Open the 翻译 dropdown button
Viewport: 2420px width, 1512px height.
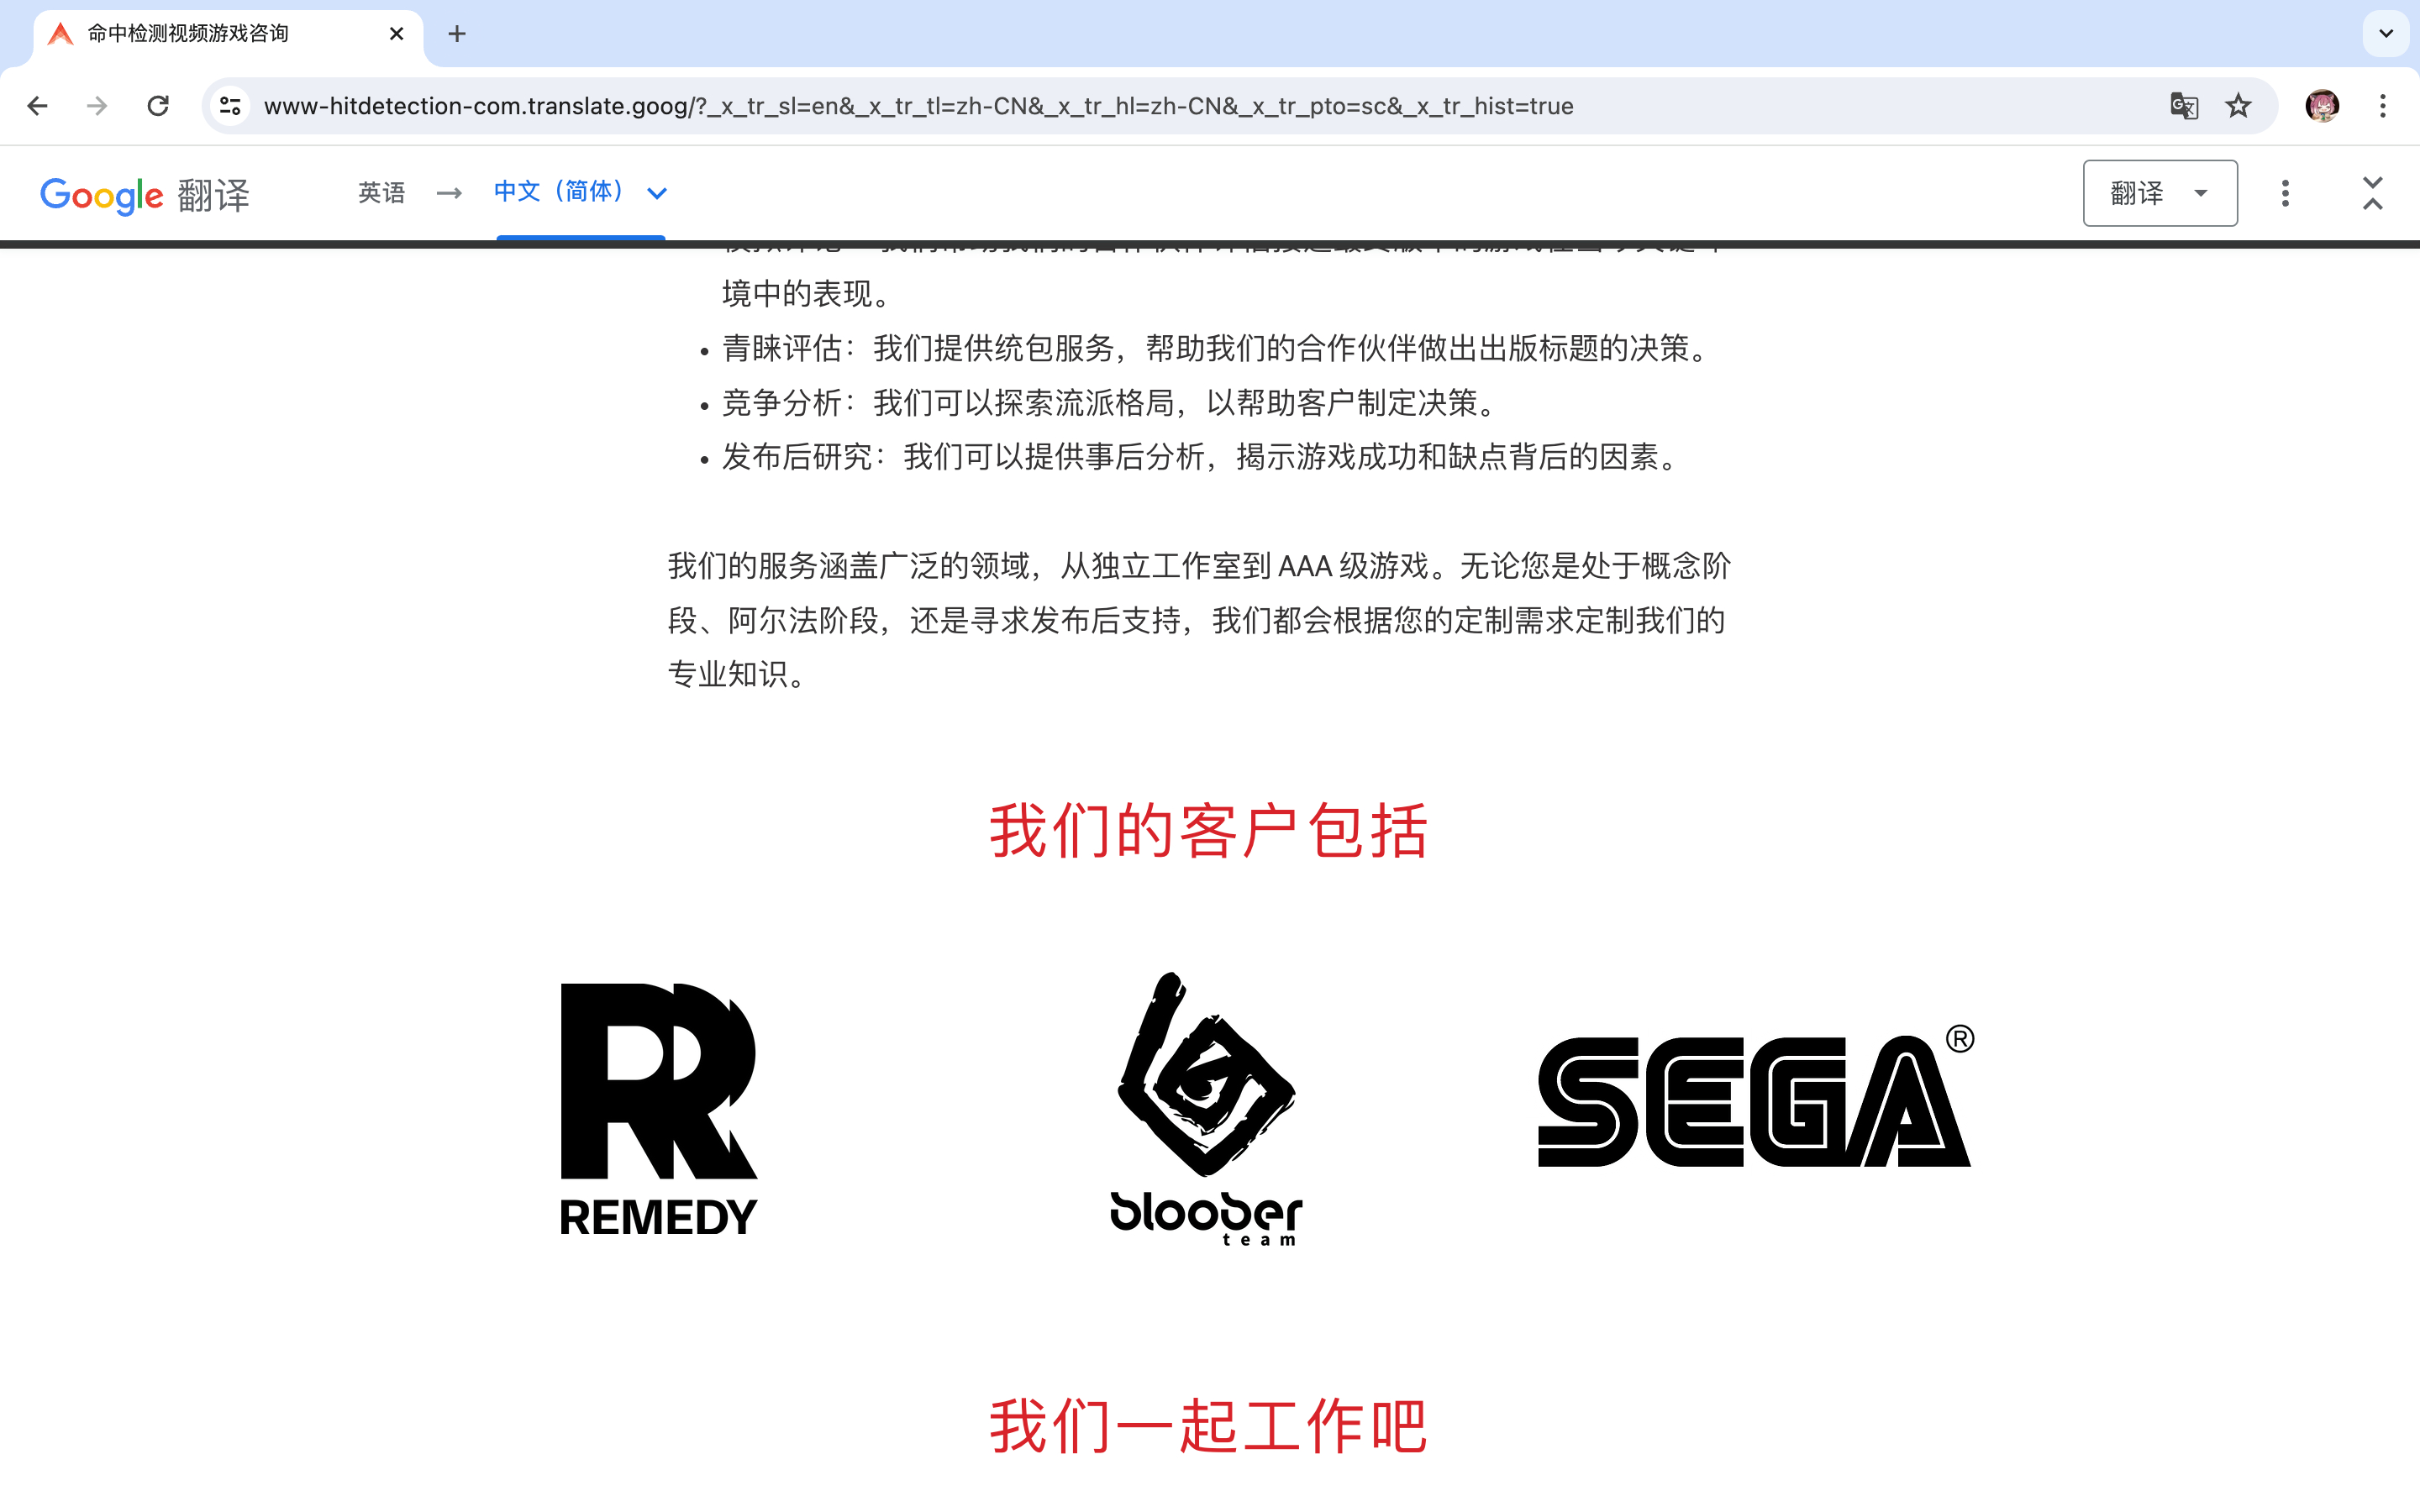tap(2160, 193)
